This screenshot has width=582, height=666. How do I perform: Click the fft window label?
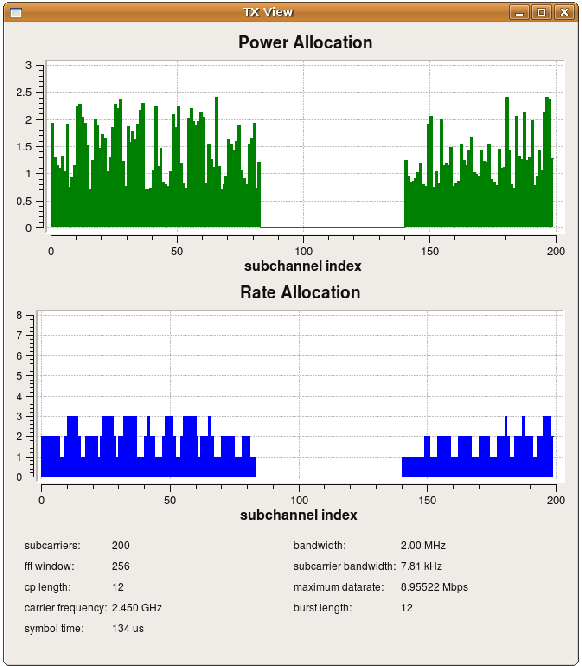coord(49,566)
